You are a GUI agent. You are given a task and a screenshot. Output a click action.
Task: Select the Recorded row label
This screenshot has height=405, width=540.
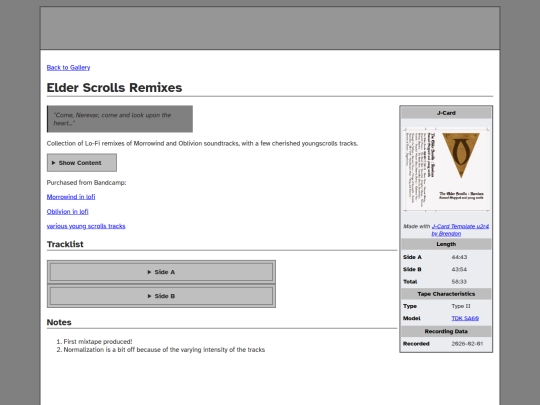click(416, 344)
